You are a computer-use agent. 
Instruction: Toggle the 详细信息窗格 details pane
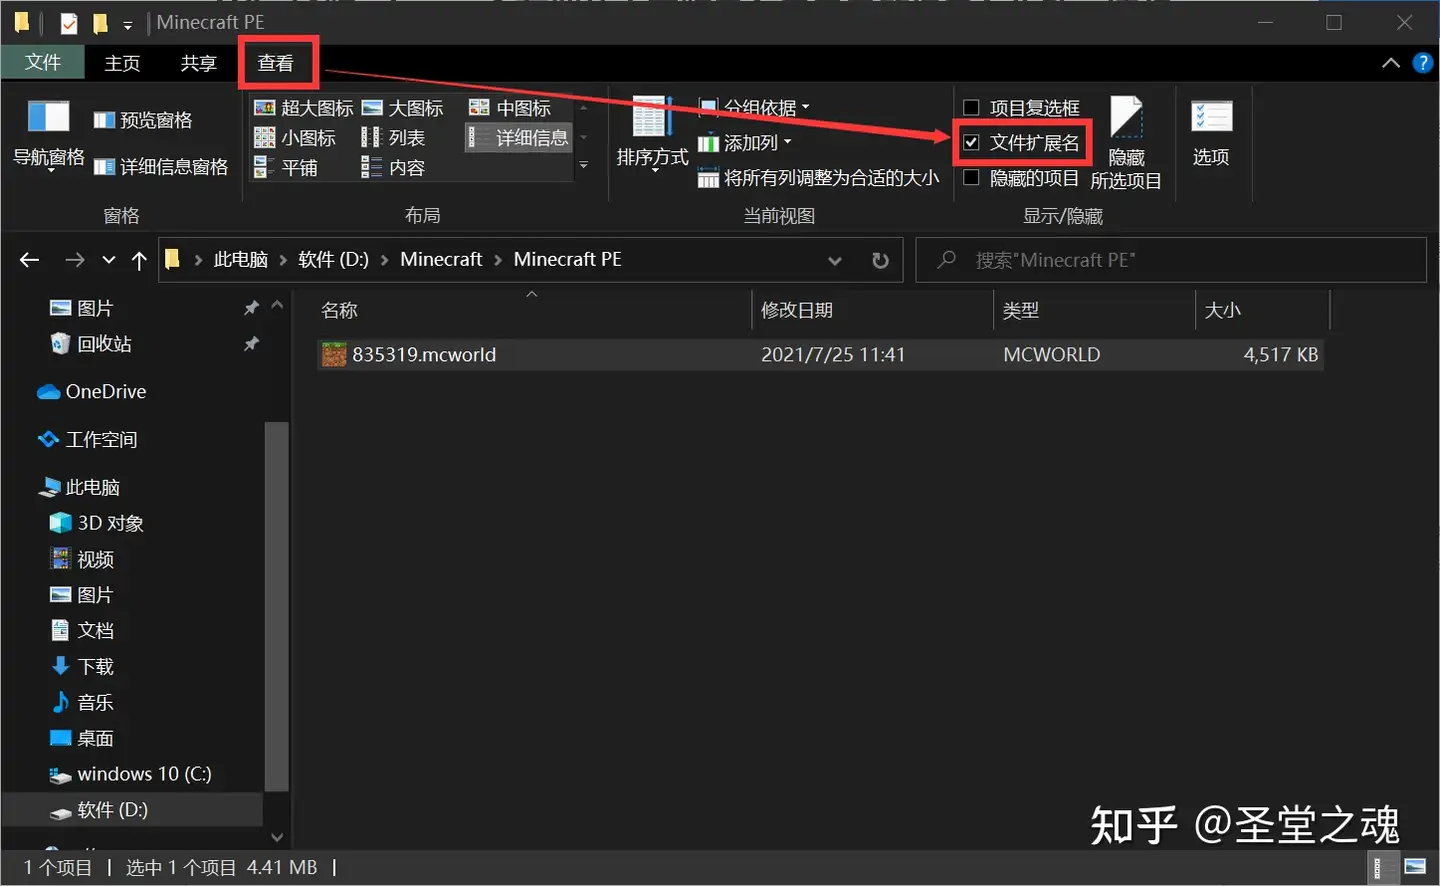pyautogui.click(x=161, y=167)
